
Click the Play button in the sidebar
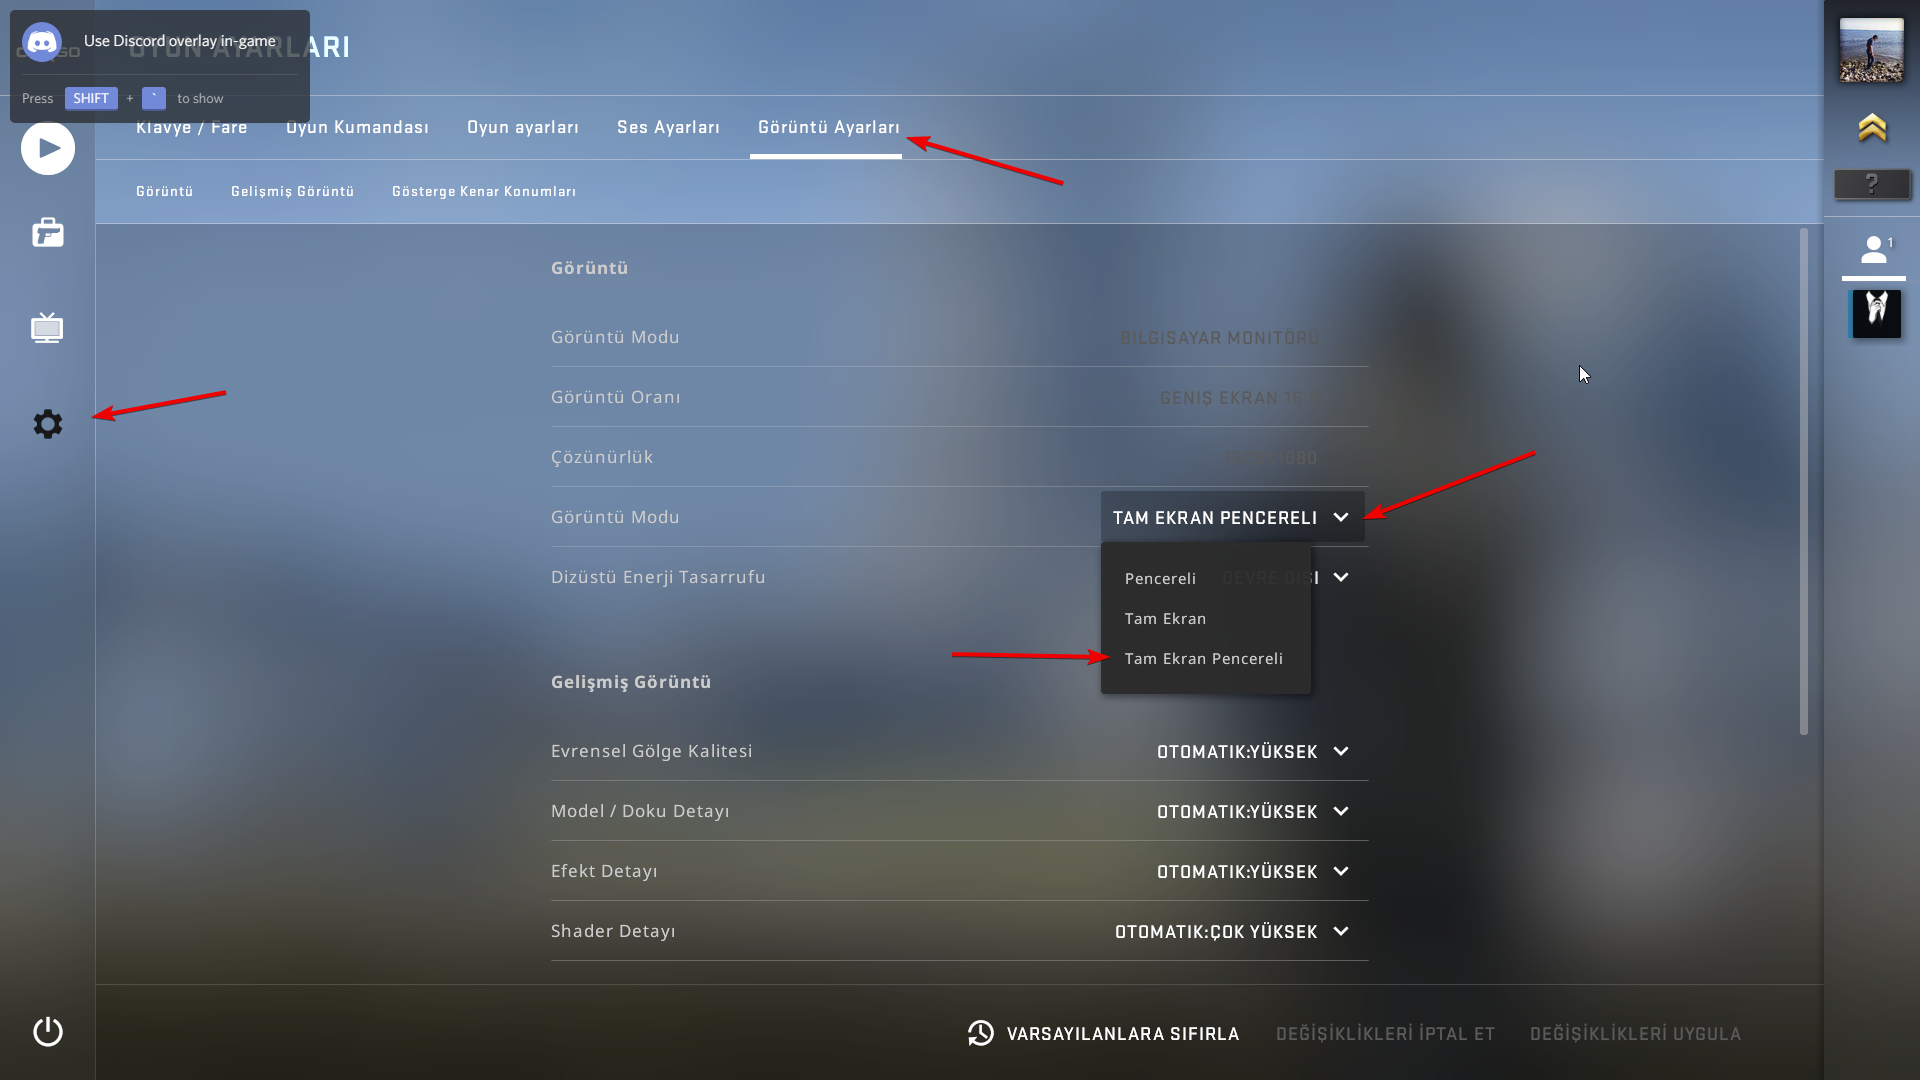coord(48,148)
